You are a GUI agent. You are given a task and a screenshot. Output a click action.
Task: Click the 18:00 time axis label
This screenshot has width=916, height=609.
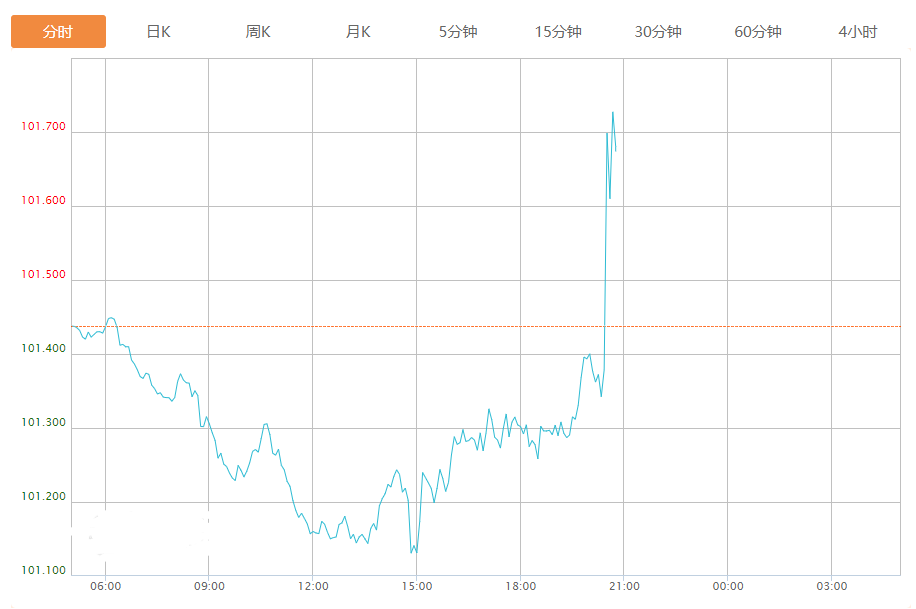click(x=520, y=586)
